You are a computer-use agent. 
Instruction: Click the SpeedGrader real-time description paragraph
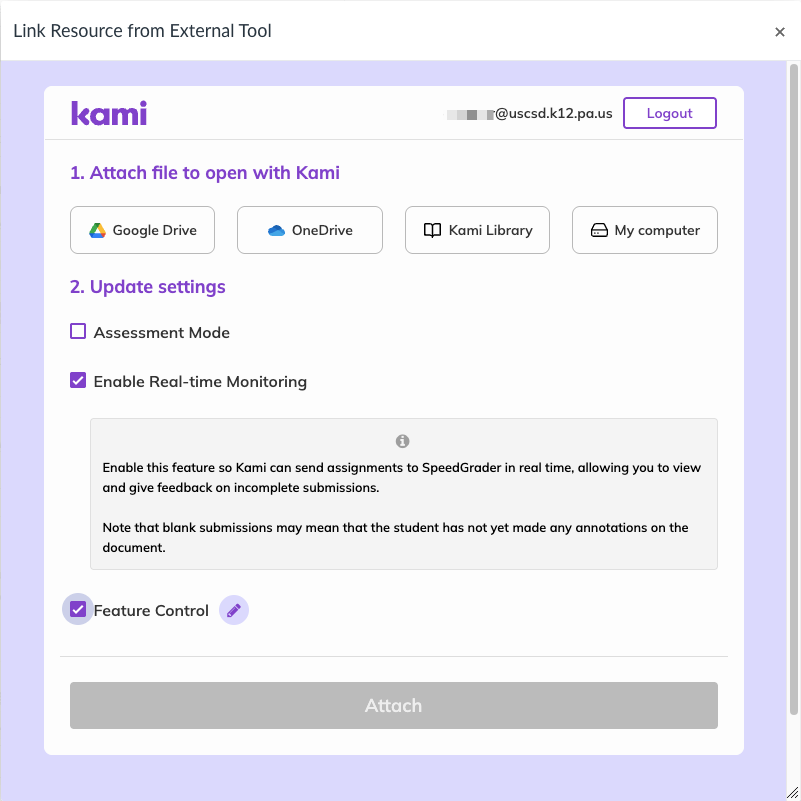pyautogui.click(x=402, y=478)
